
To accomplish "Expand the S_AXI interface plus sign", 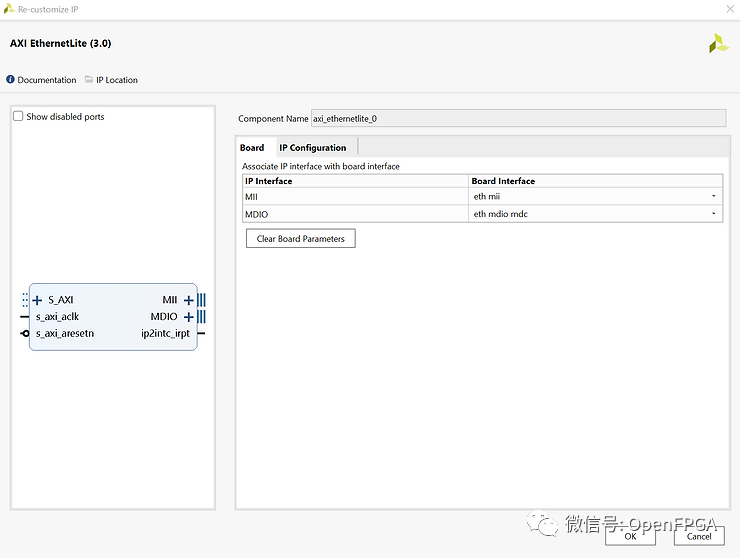I will 37,300.
